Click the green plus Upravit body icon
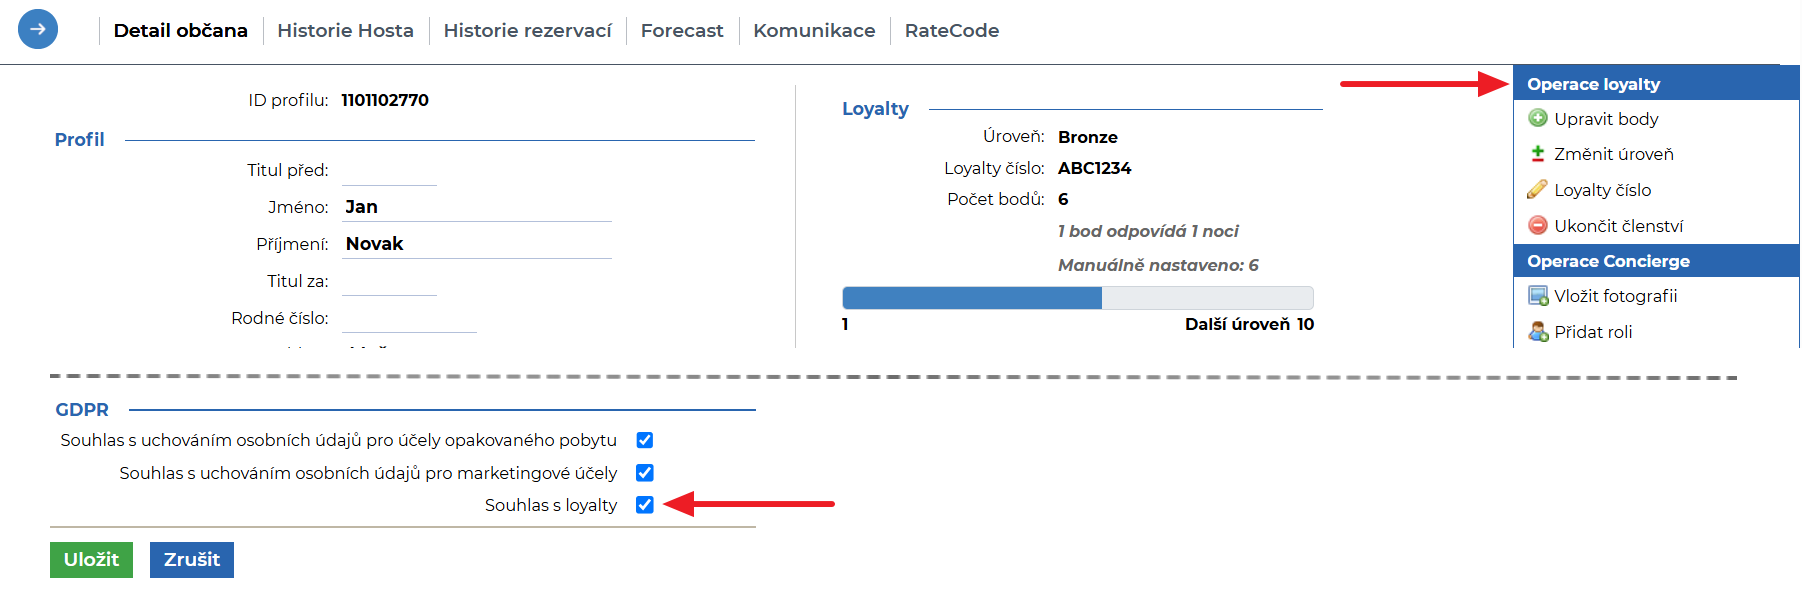 coord(1538,119)
